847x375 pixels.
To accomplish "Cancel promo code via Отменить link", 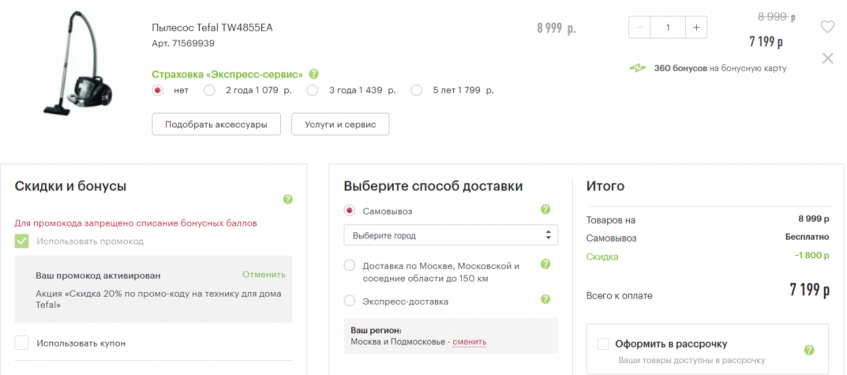I will pos(264,274).
